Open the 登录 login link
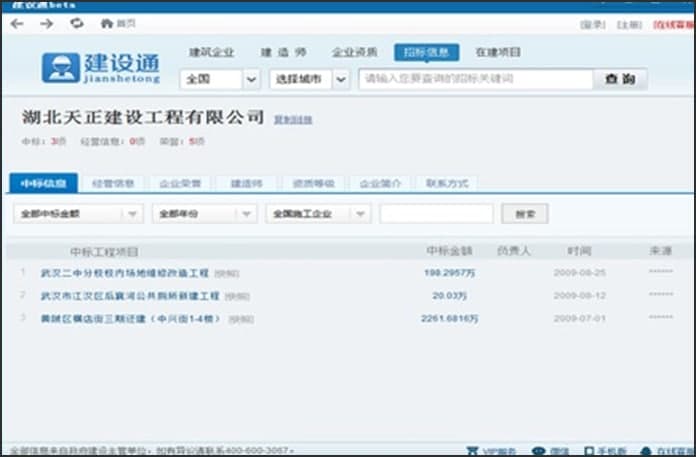The image size is (696, 457). 593,24
